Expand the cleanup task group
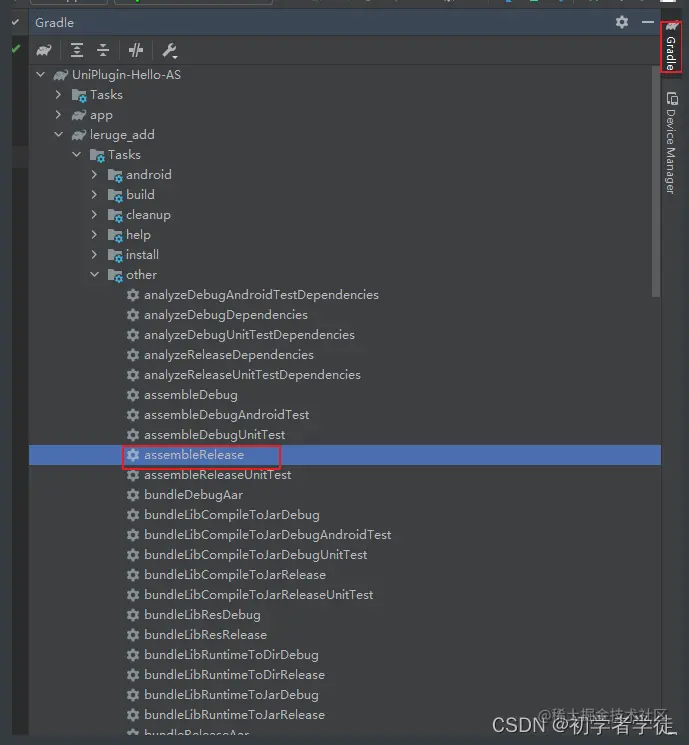689x745 pixels. [x=95, y=215]
